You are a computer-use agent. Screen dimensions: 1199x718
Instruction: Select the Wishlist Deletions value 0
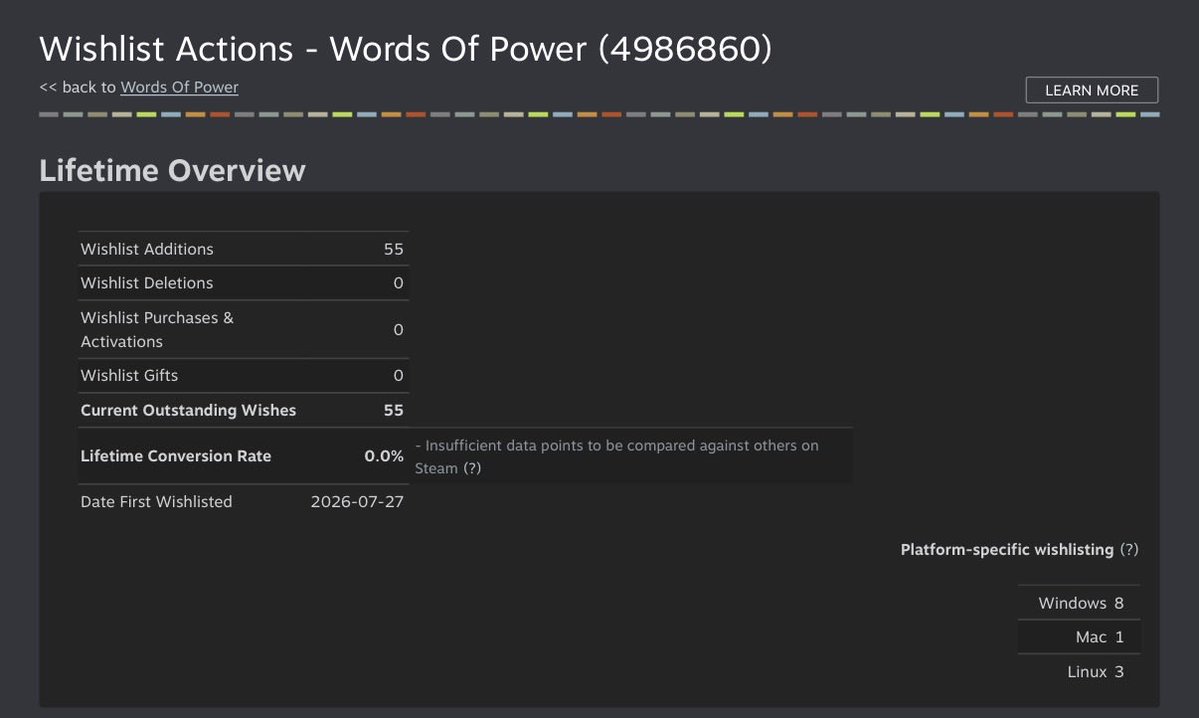pyautogui.click(x=398, y=283)
